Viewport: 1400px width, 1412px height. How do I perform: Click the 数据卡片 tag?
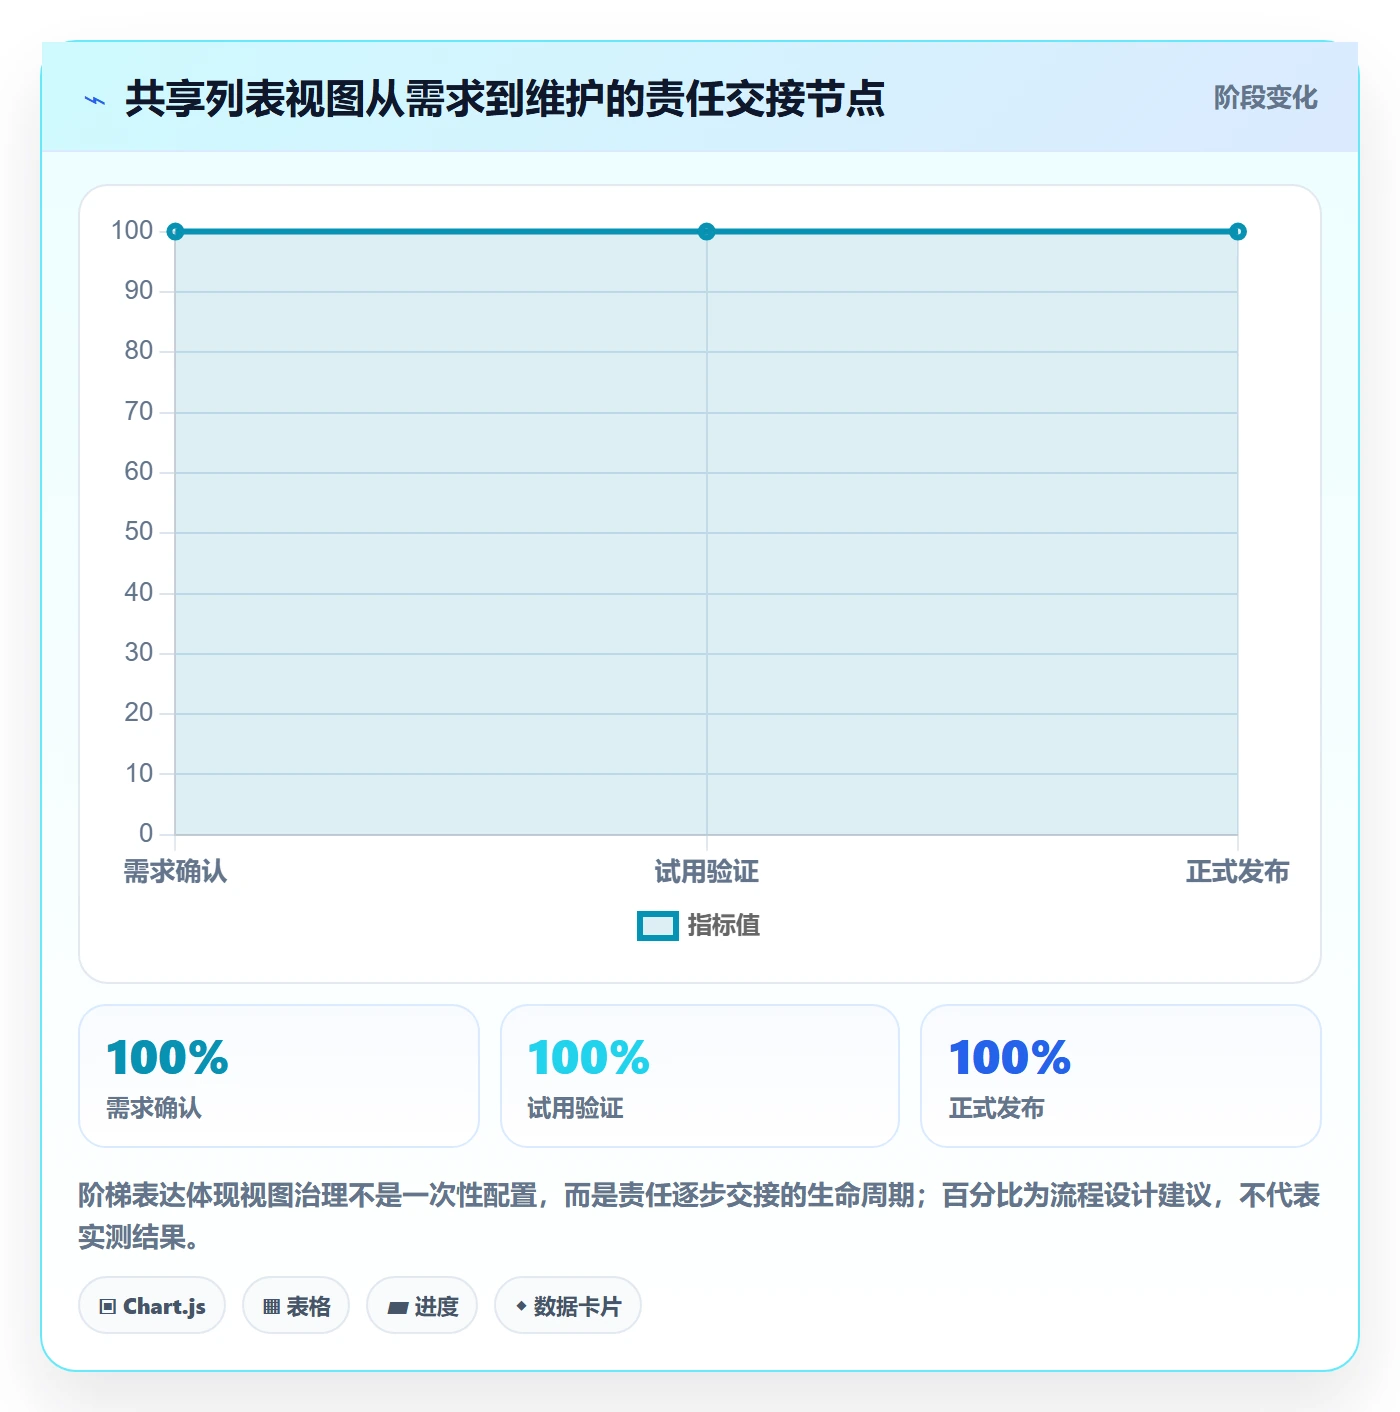pos(568,1306)
